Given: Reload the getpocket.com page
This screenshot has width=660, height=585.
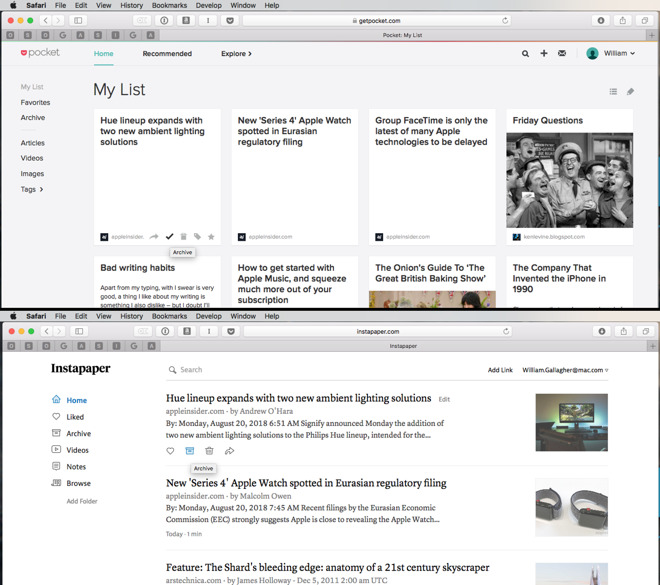Looking at the screenshot, I should [x=505, y=20].
